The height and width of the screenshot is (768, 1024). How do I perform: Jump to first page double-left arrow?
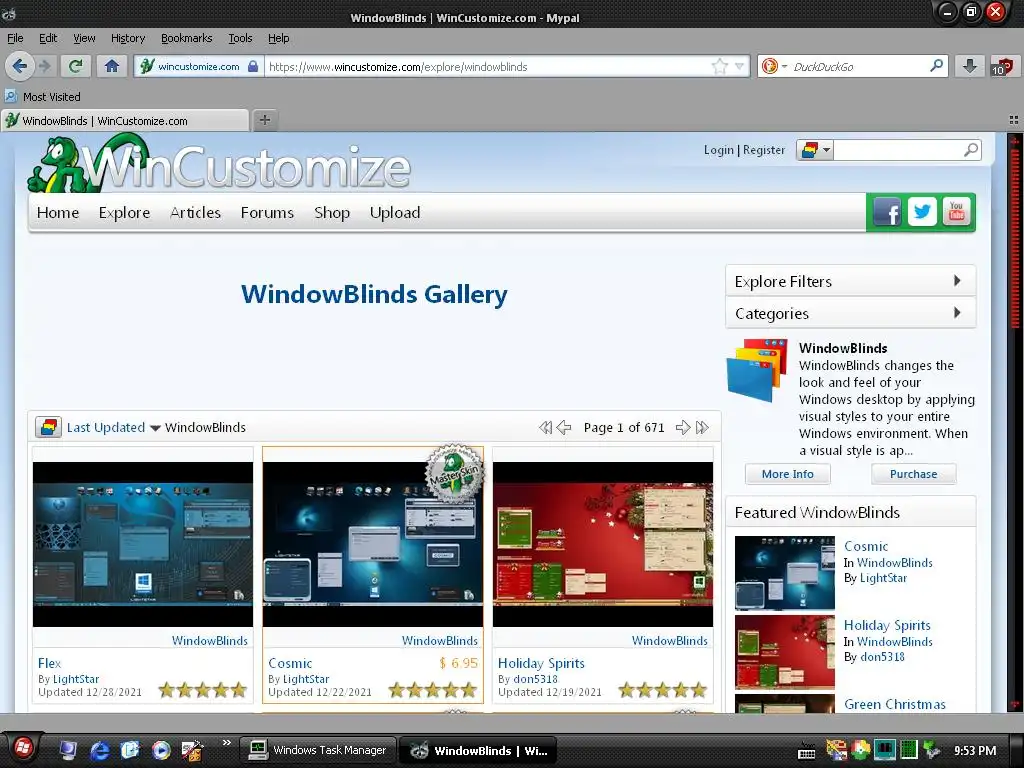[545, 428]
